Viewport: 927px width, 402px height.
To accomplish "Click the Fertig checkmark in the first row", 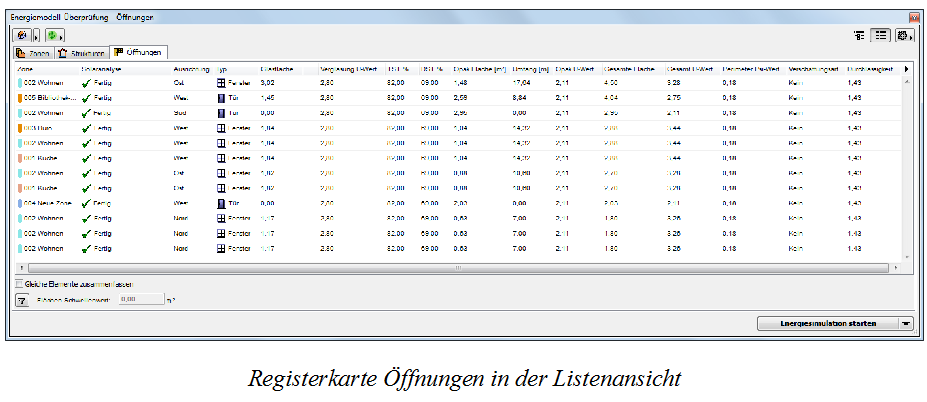I will tap(87, 83).
